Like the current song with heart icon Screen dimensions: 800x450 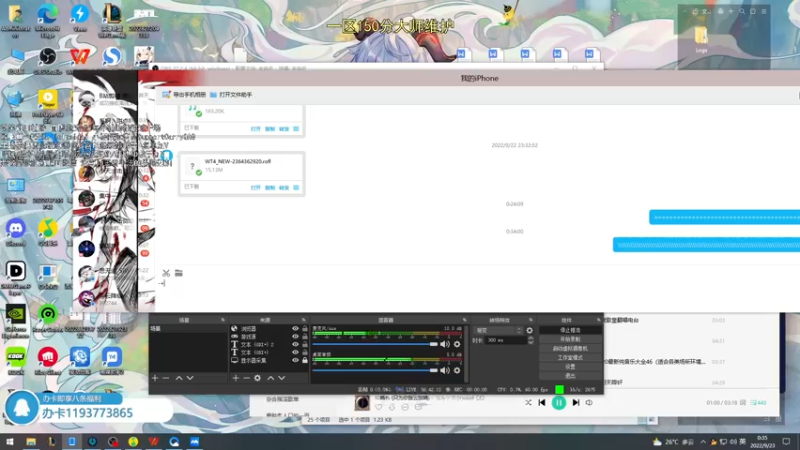coord(379,407)
